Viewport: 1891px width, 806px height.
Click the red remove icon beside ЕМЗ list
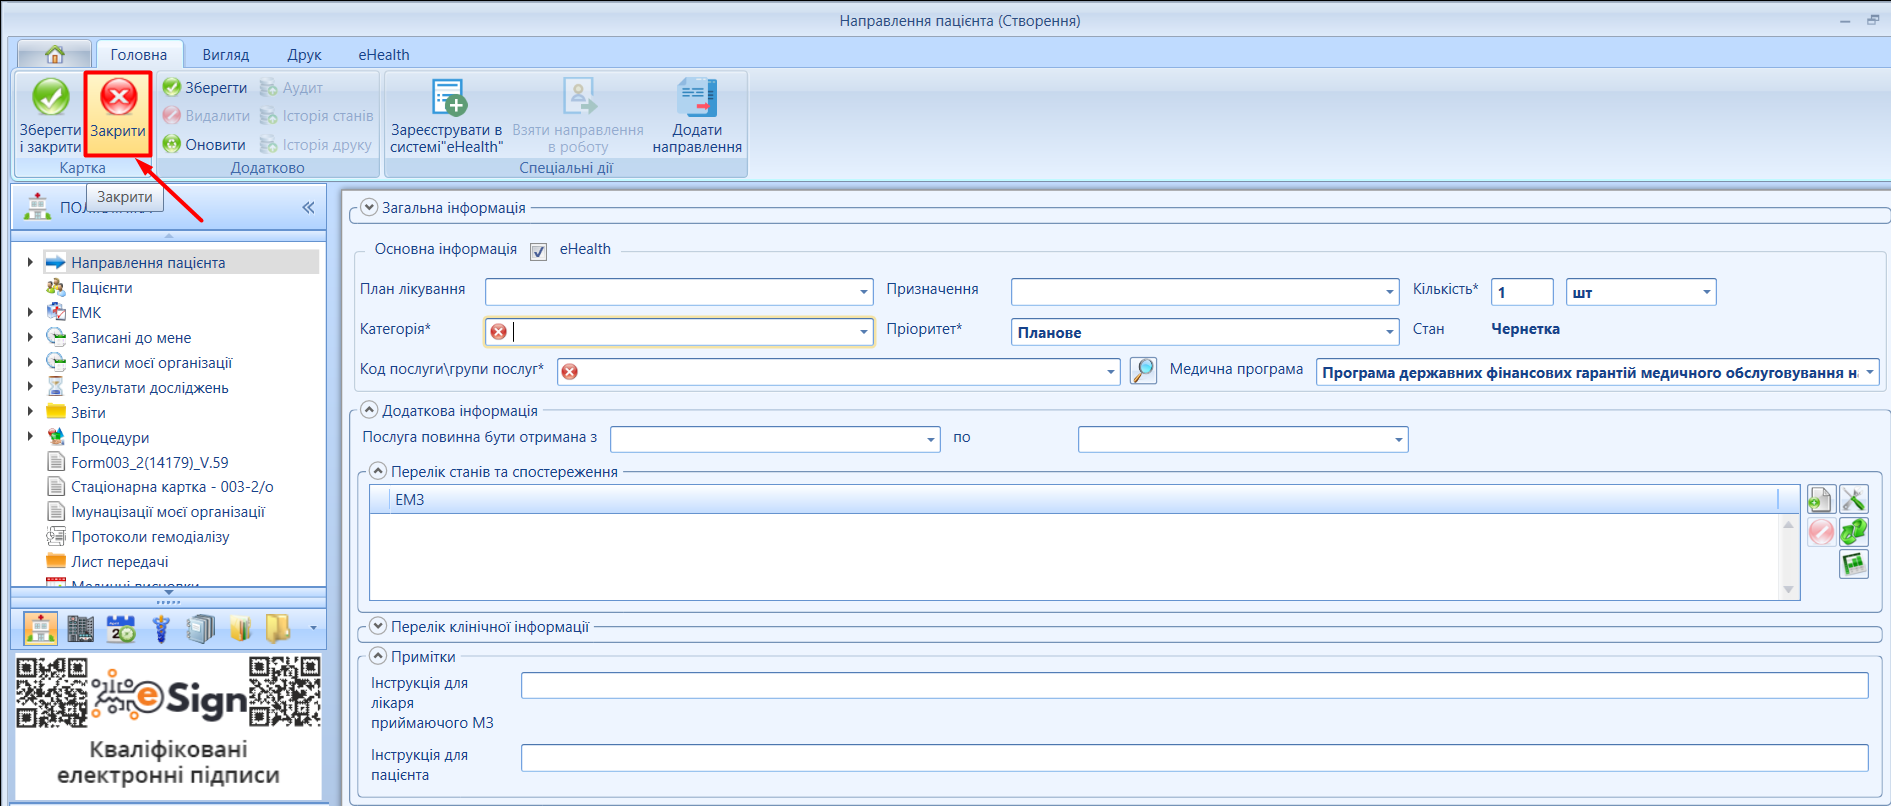point(1821,532)
